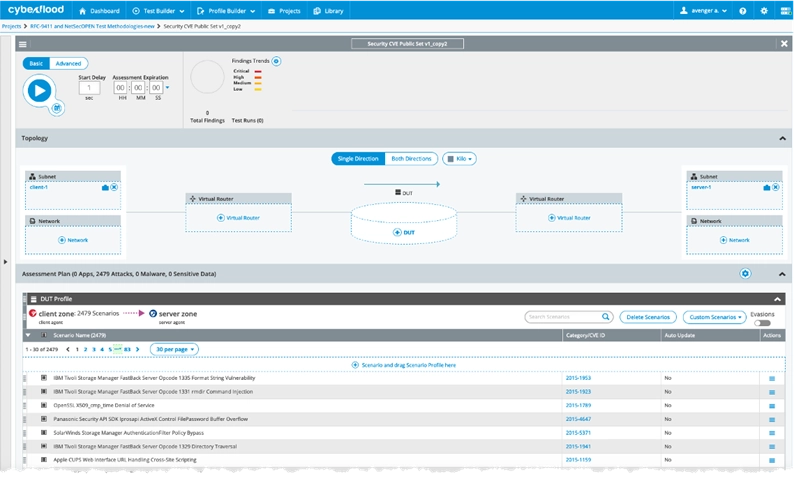794x485 pixels.
Task: Open settings via the top gear icon
Action: pyautogui.click(x=764, y=11)
